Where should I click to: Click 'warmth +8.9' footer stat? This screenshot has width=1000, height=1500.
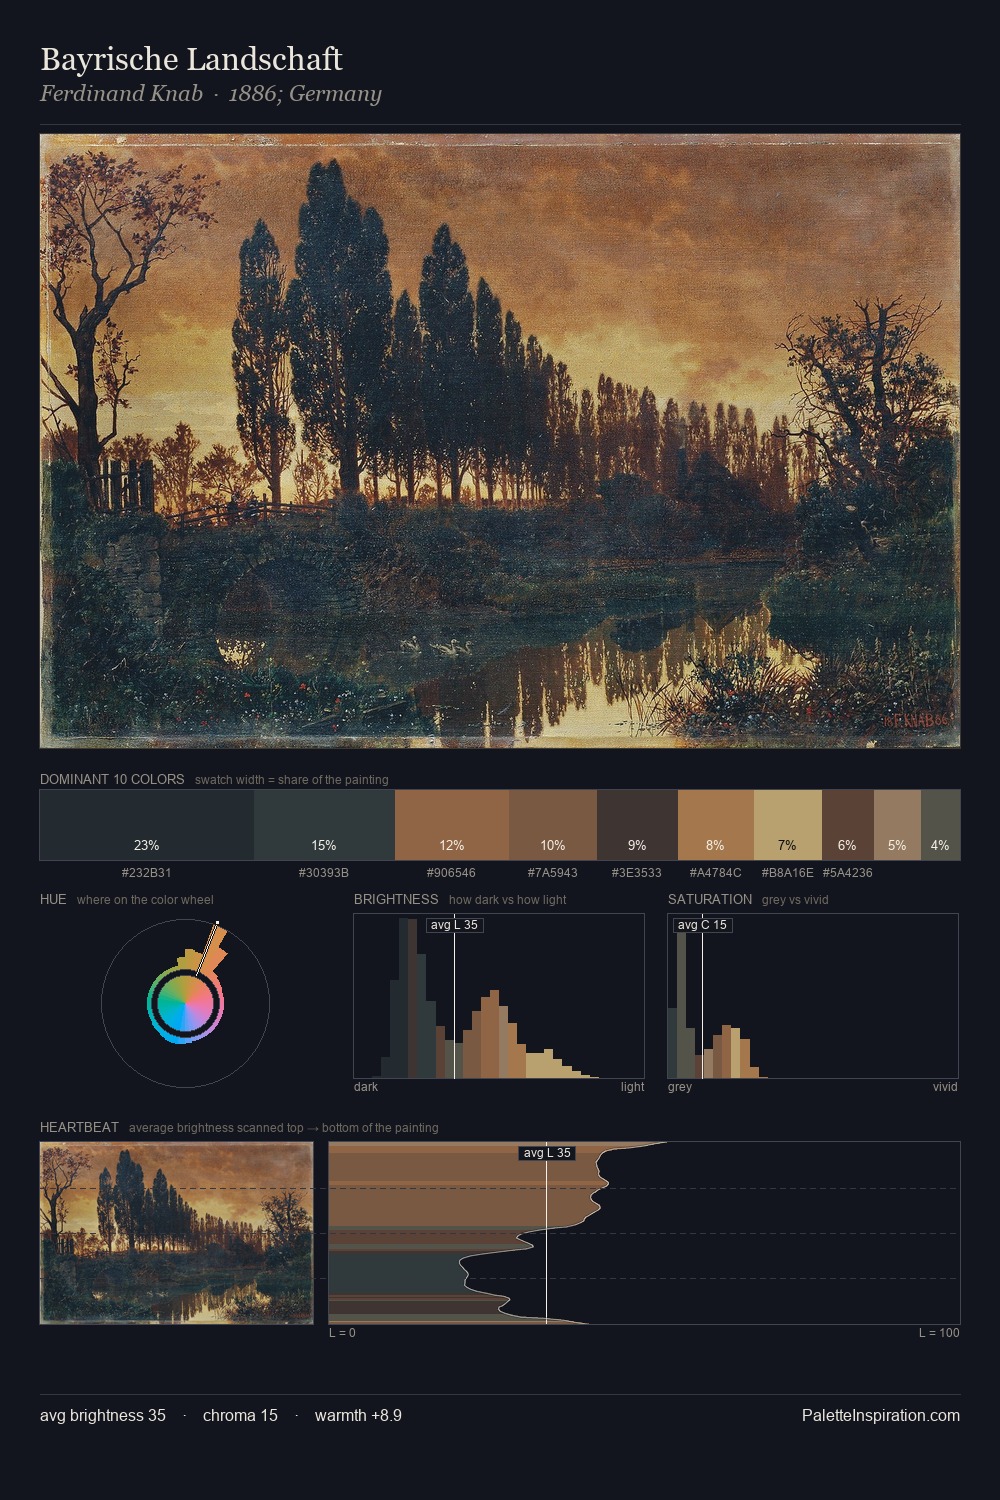358,1415
